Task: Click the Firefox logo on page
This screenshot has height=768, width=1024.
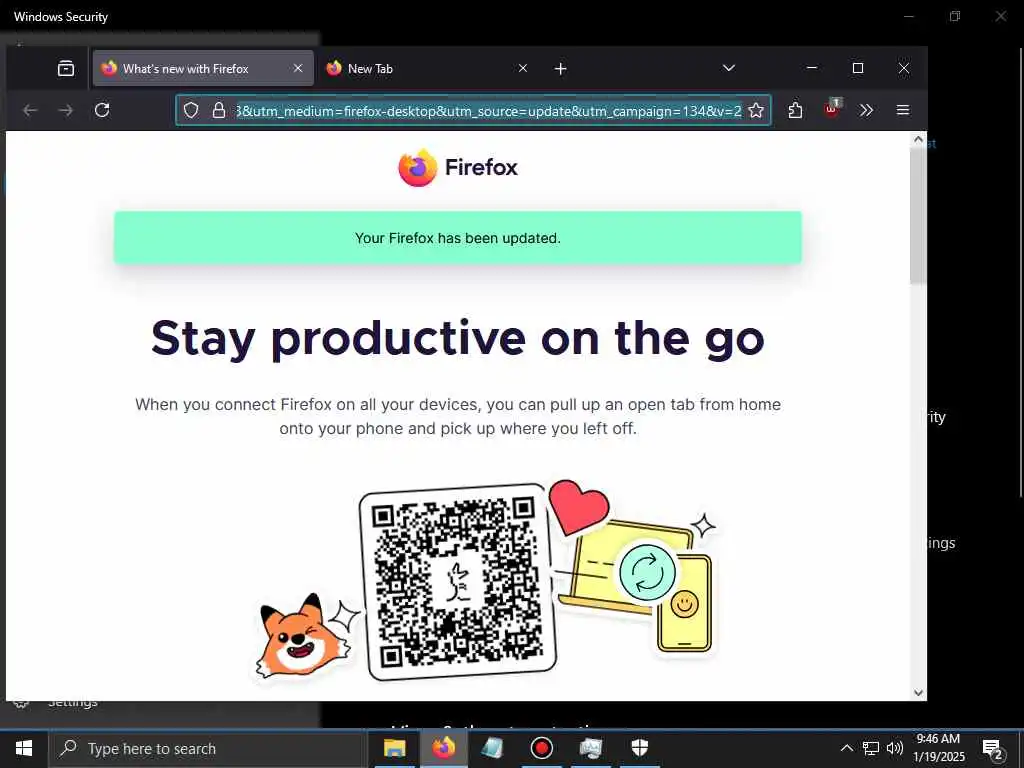Action: point(458,168)
